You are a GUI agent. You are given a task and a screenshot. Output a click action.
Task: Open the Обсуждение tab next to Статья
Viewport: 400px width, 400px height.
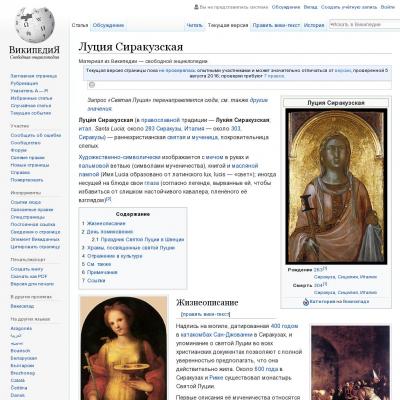tap(108, 25)
